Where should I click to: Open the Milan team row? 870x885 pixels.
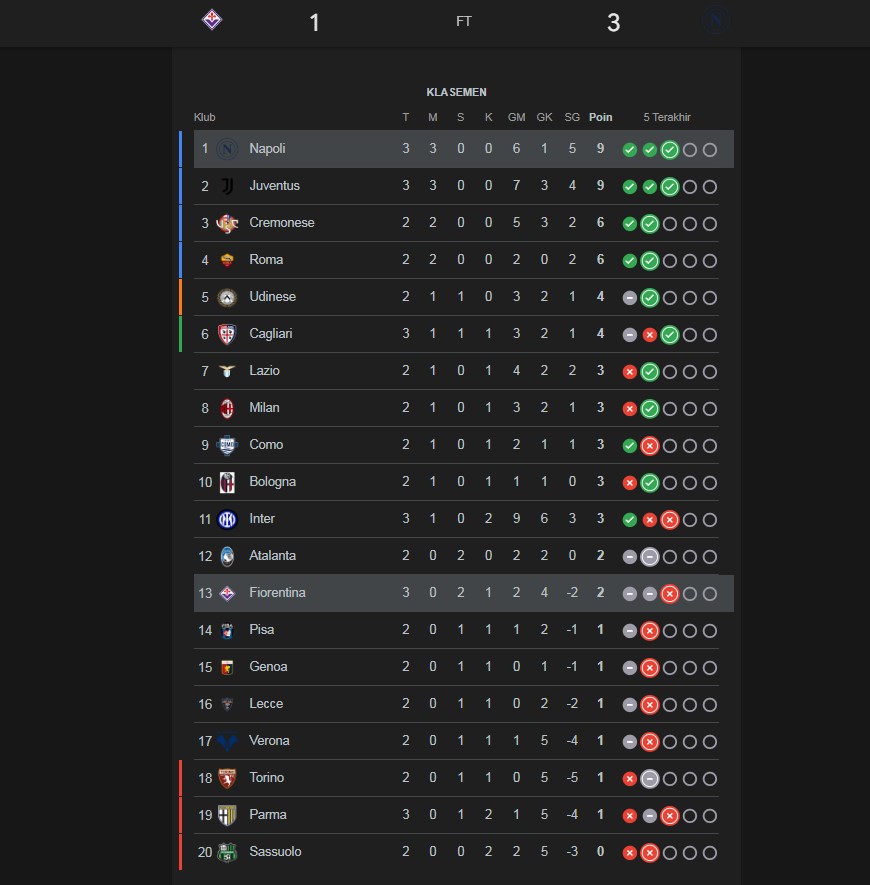pos(456,408)
